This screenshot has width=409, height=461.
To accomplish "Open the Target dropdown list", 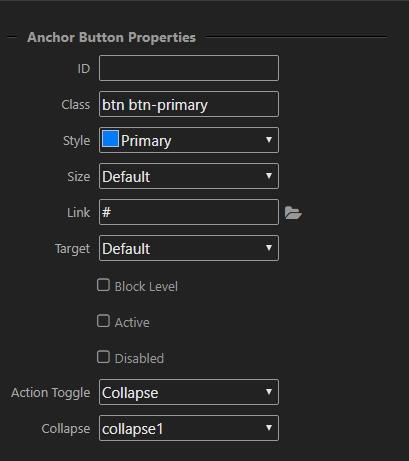I will (189, 248).
